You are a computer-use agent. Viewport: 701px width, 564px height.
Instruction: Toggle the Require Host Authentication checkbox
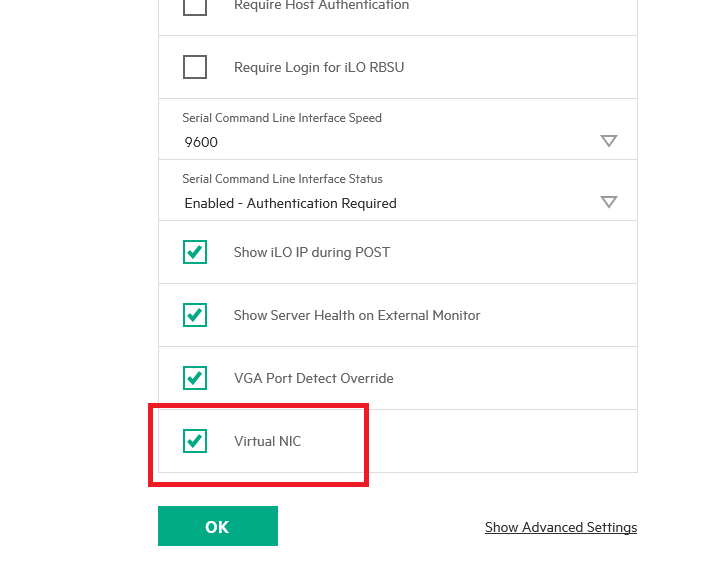195,6
